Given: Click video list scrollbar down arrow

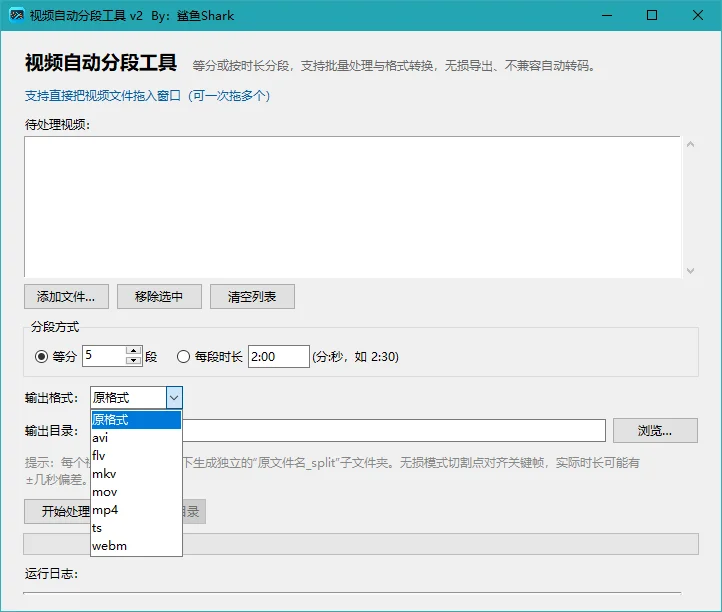Looking at the screenshot, I should [x=690, y=270].
